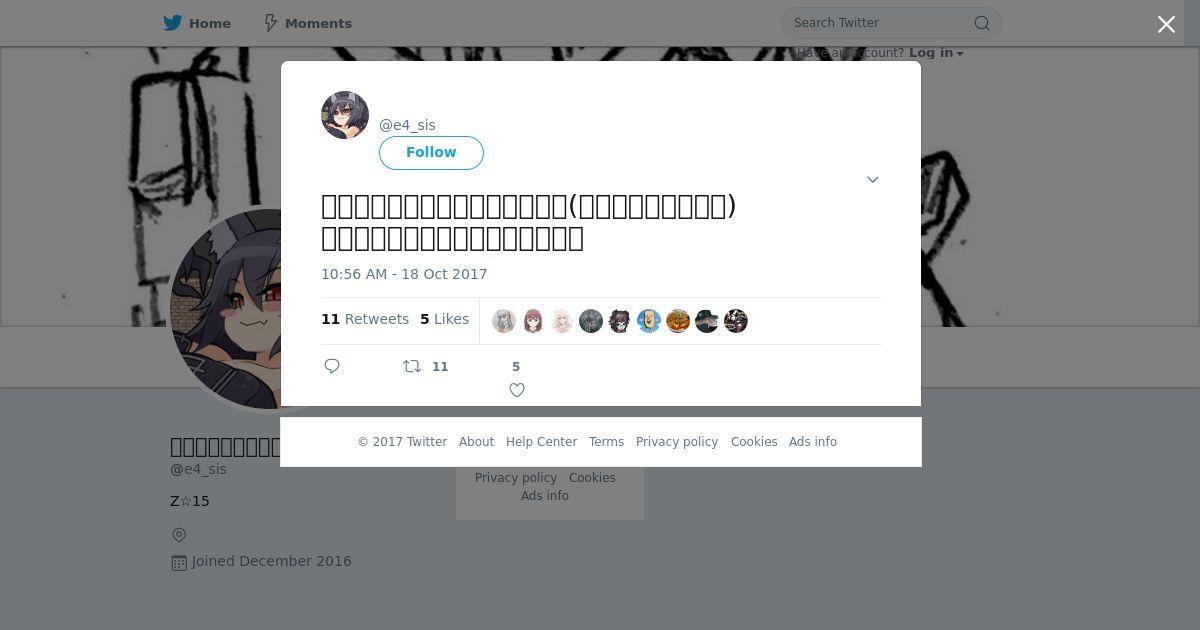Screen dimensions: 1200x630
Task: Open the tweet author's avatar in the modal
Action: 345,115
